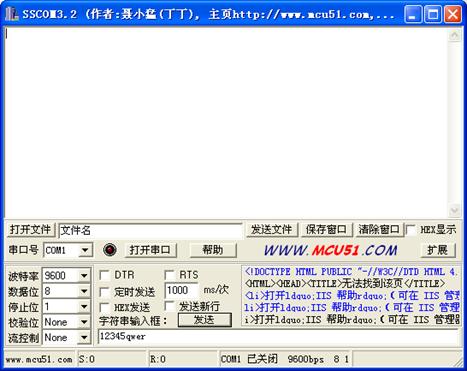Enable the 定时发送 timed send checkbox
The width and height of the screenshot is (467, 371).
[105, 292]
